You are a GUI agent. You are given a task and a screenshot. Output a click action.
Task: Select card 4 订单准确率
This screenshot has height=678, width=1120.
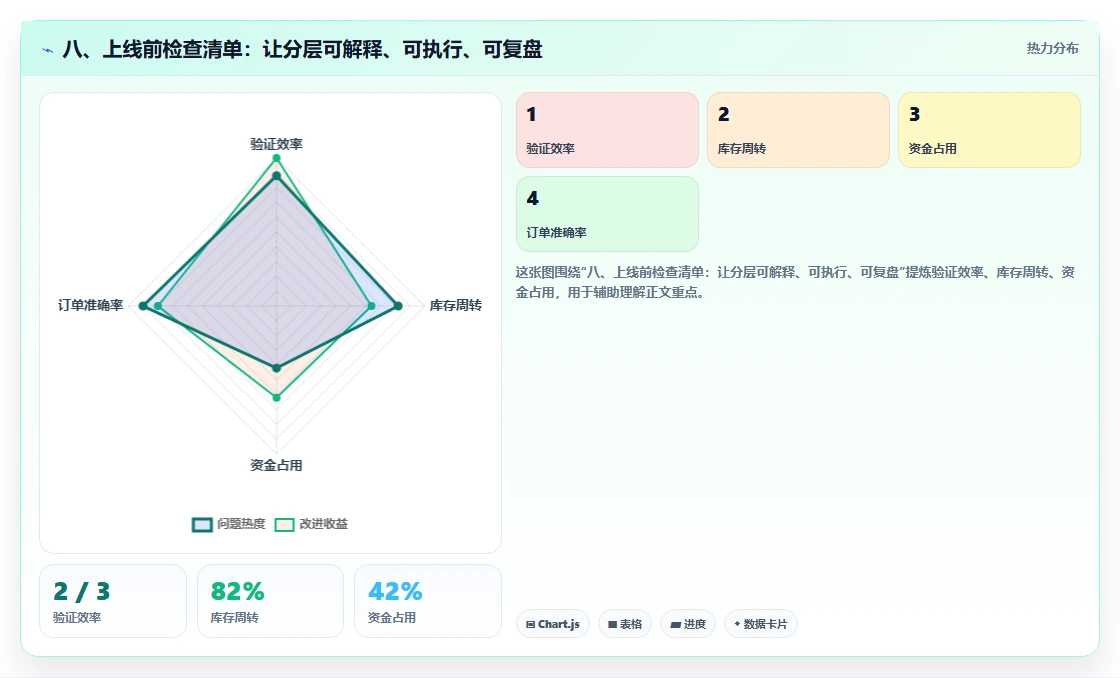(x=607, y=214)
